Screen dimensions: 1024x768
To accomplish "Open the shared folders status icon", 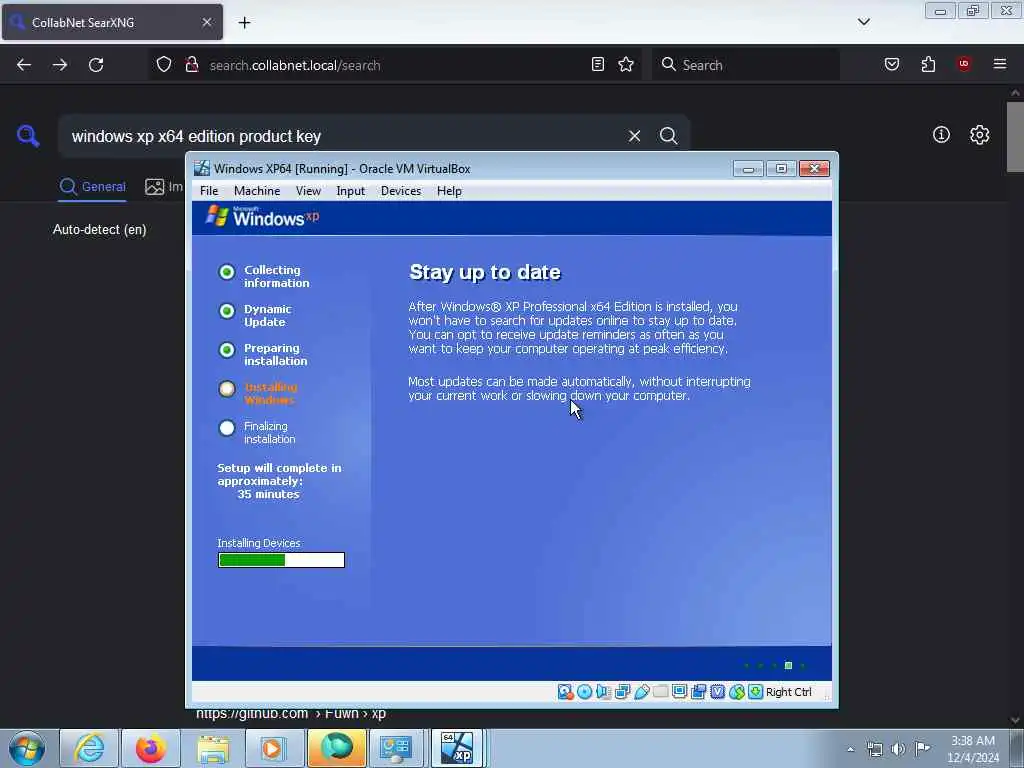I will pyautogui.click(x=660, y=692).
